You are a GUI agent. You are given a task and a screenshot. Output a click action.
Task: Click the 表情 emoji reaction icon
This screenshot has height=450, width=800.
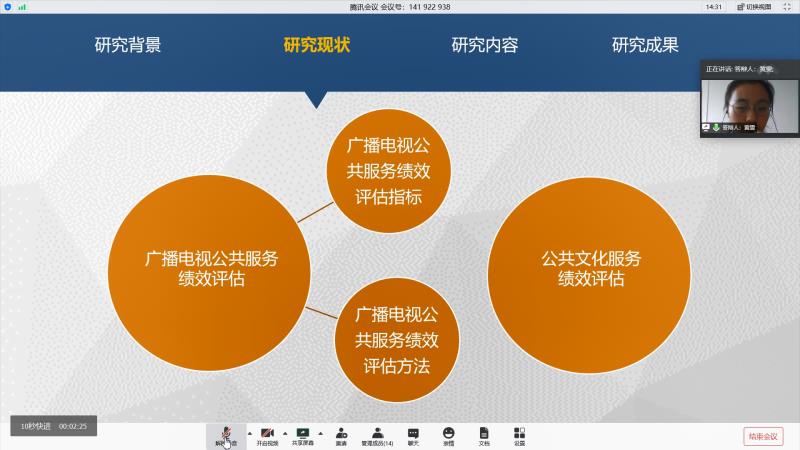448,434
